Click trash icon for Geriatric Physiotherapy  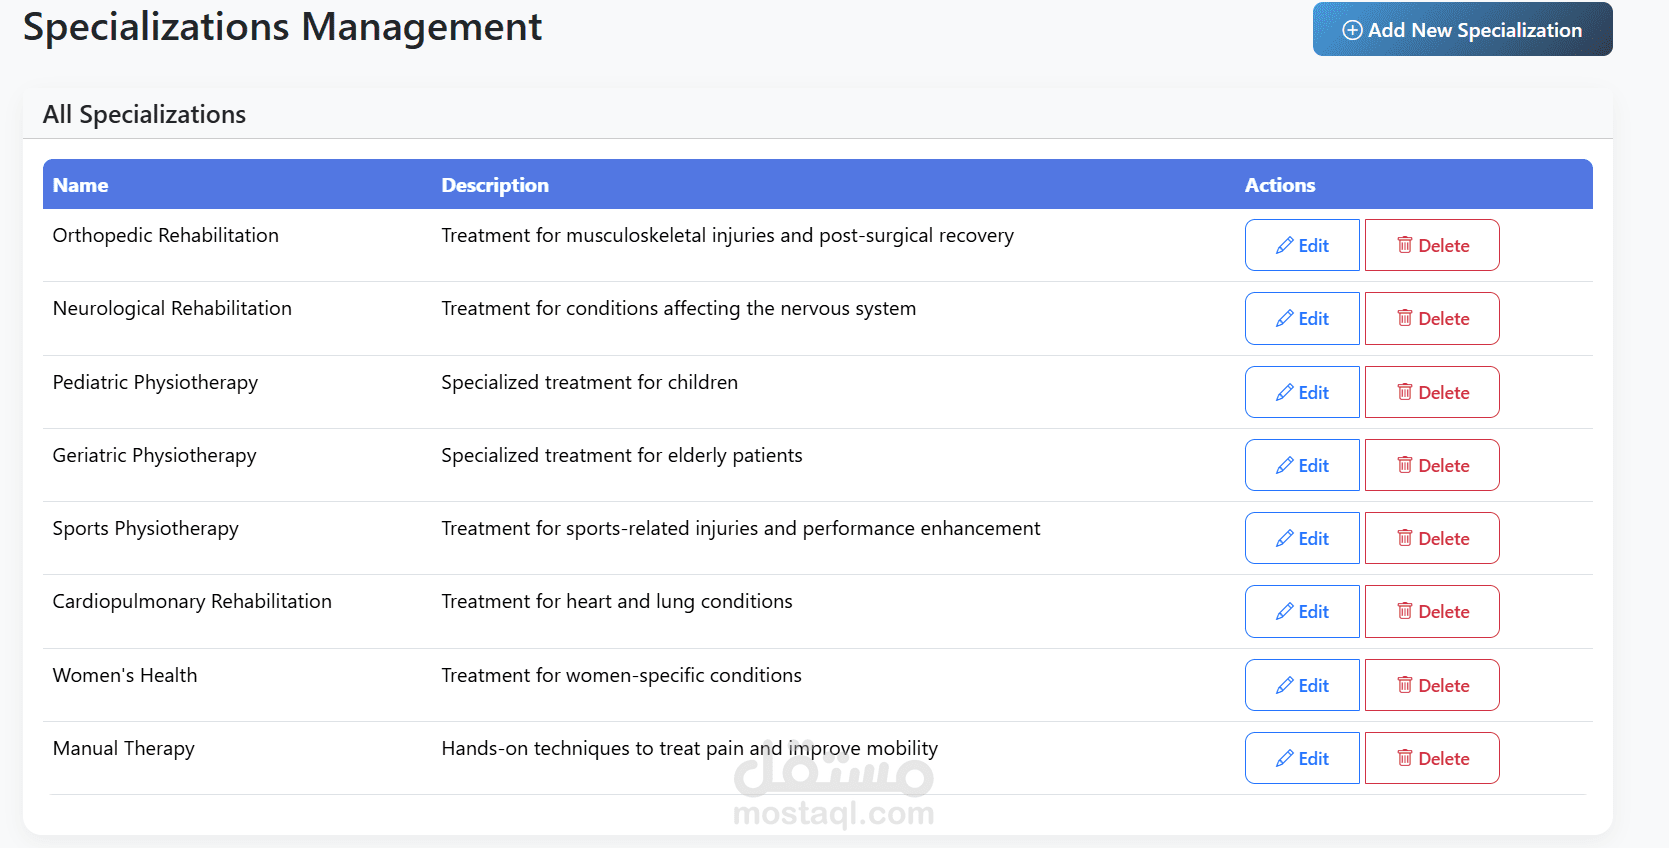pyautogui.click(x=1405, y=465)
